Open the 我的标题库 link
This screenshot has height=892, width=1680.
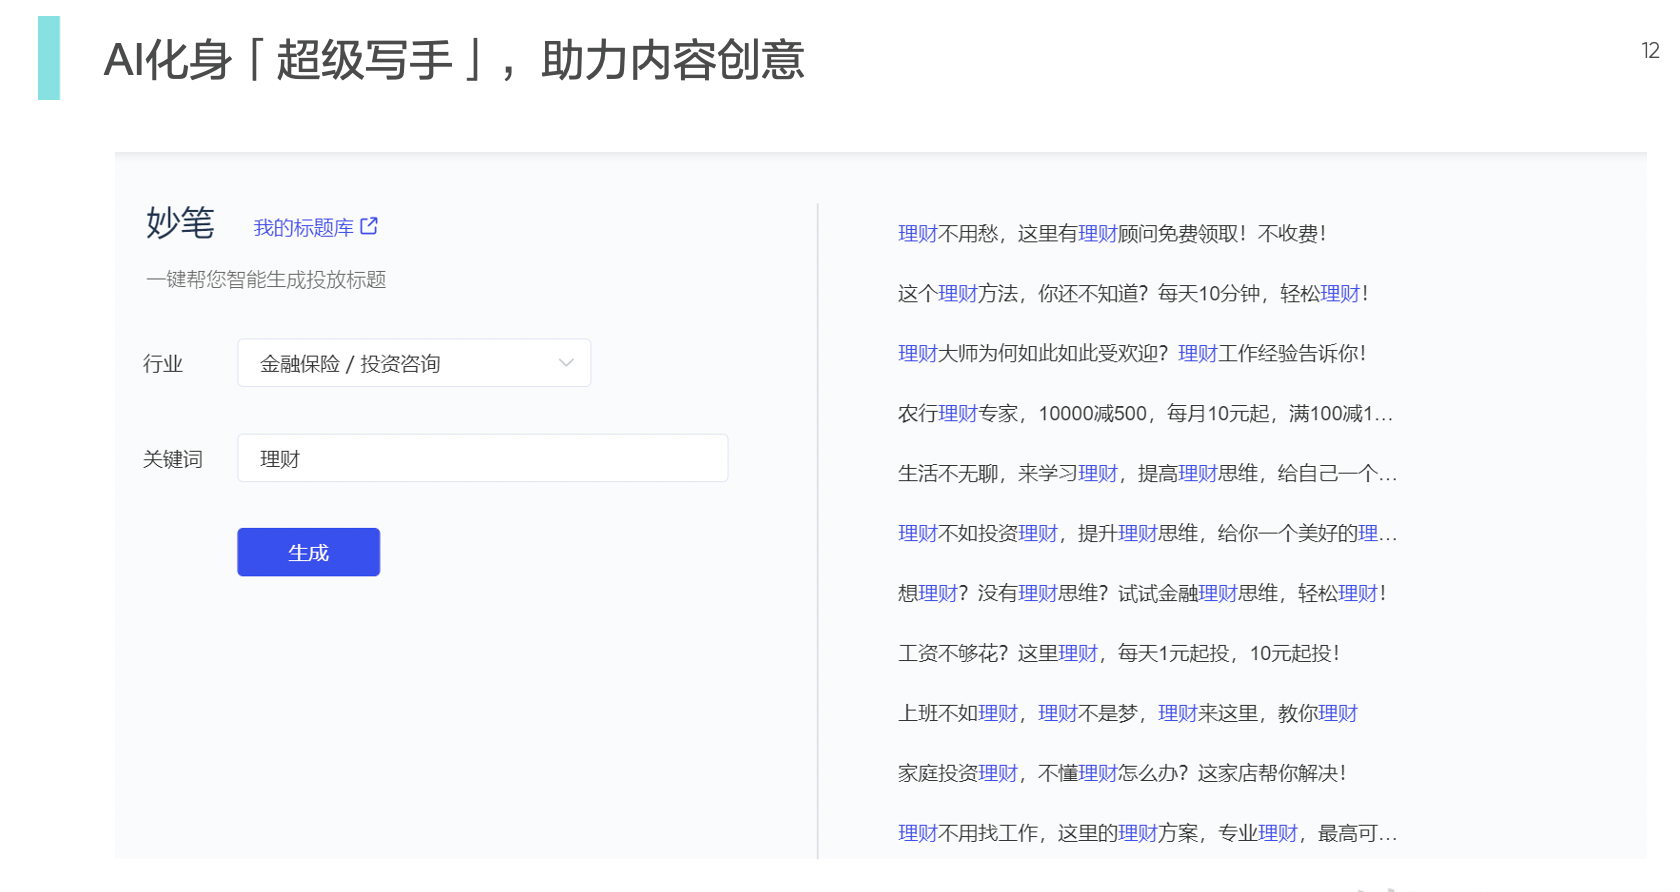303,228
